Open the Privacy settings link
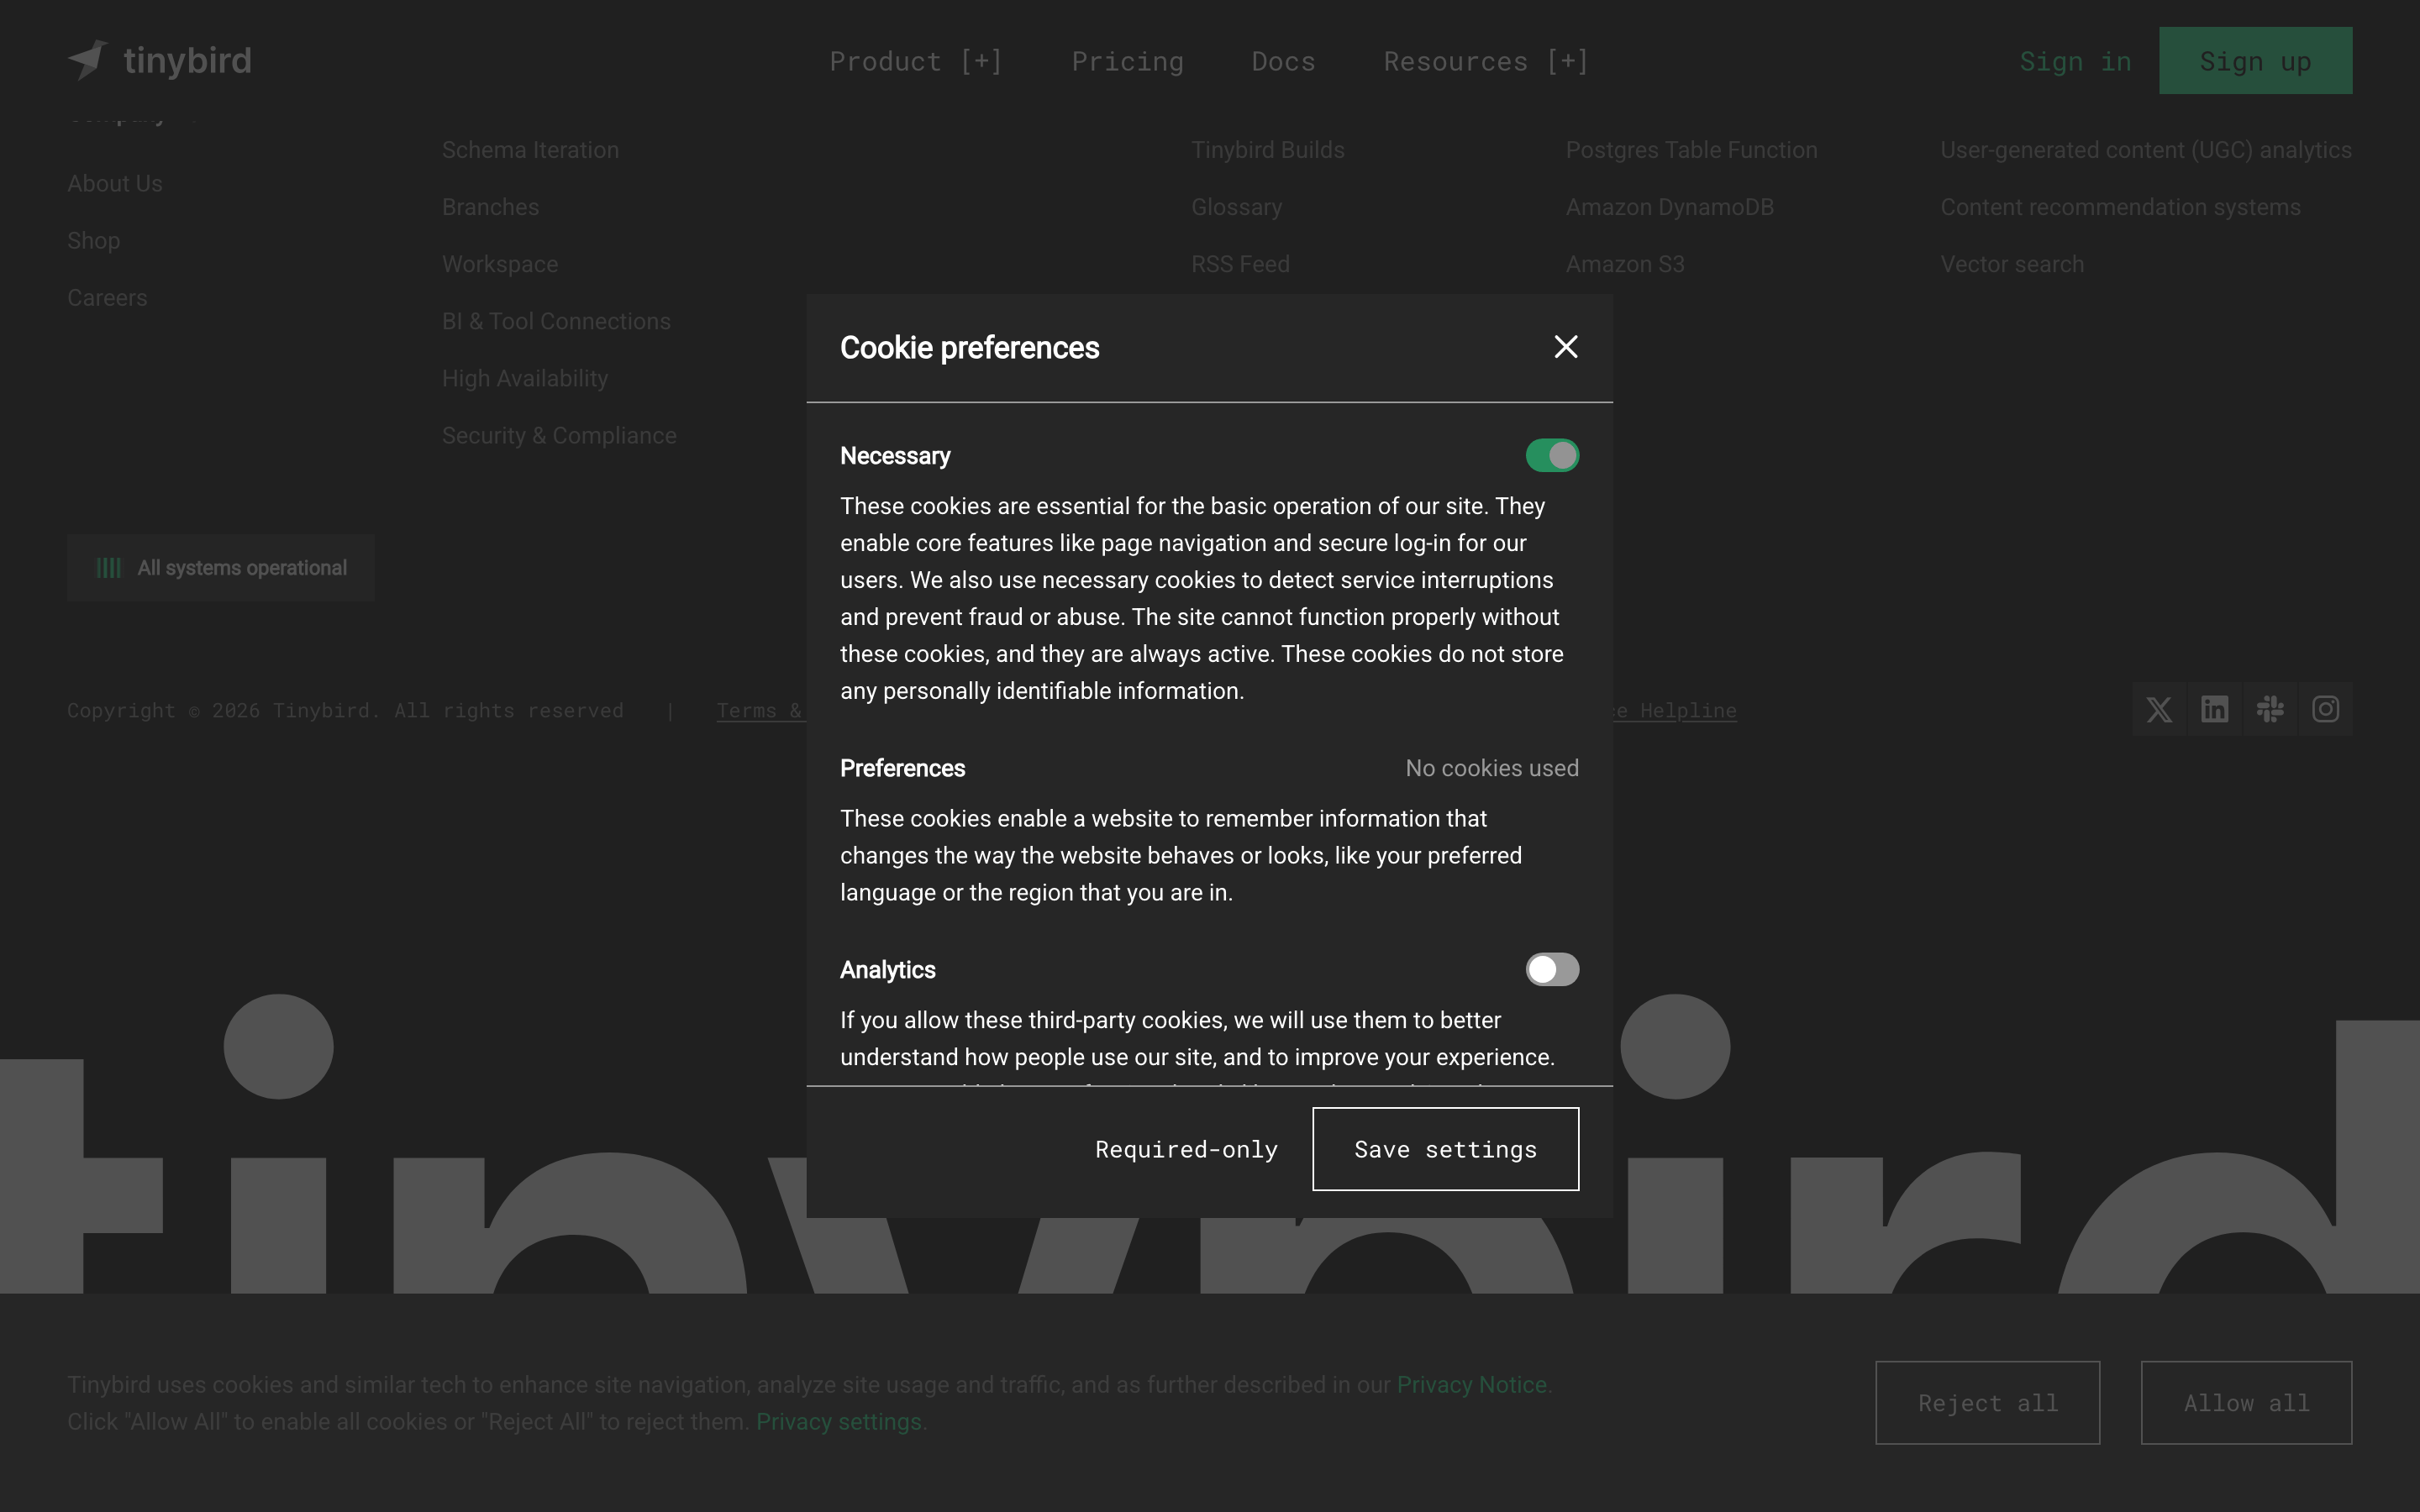The height and width of the screenshot is (1512, 2420). pyautogui.click(x=838, y=1422)
